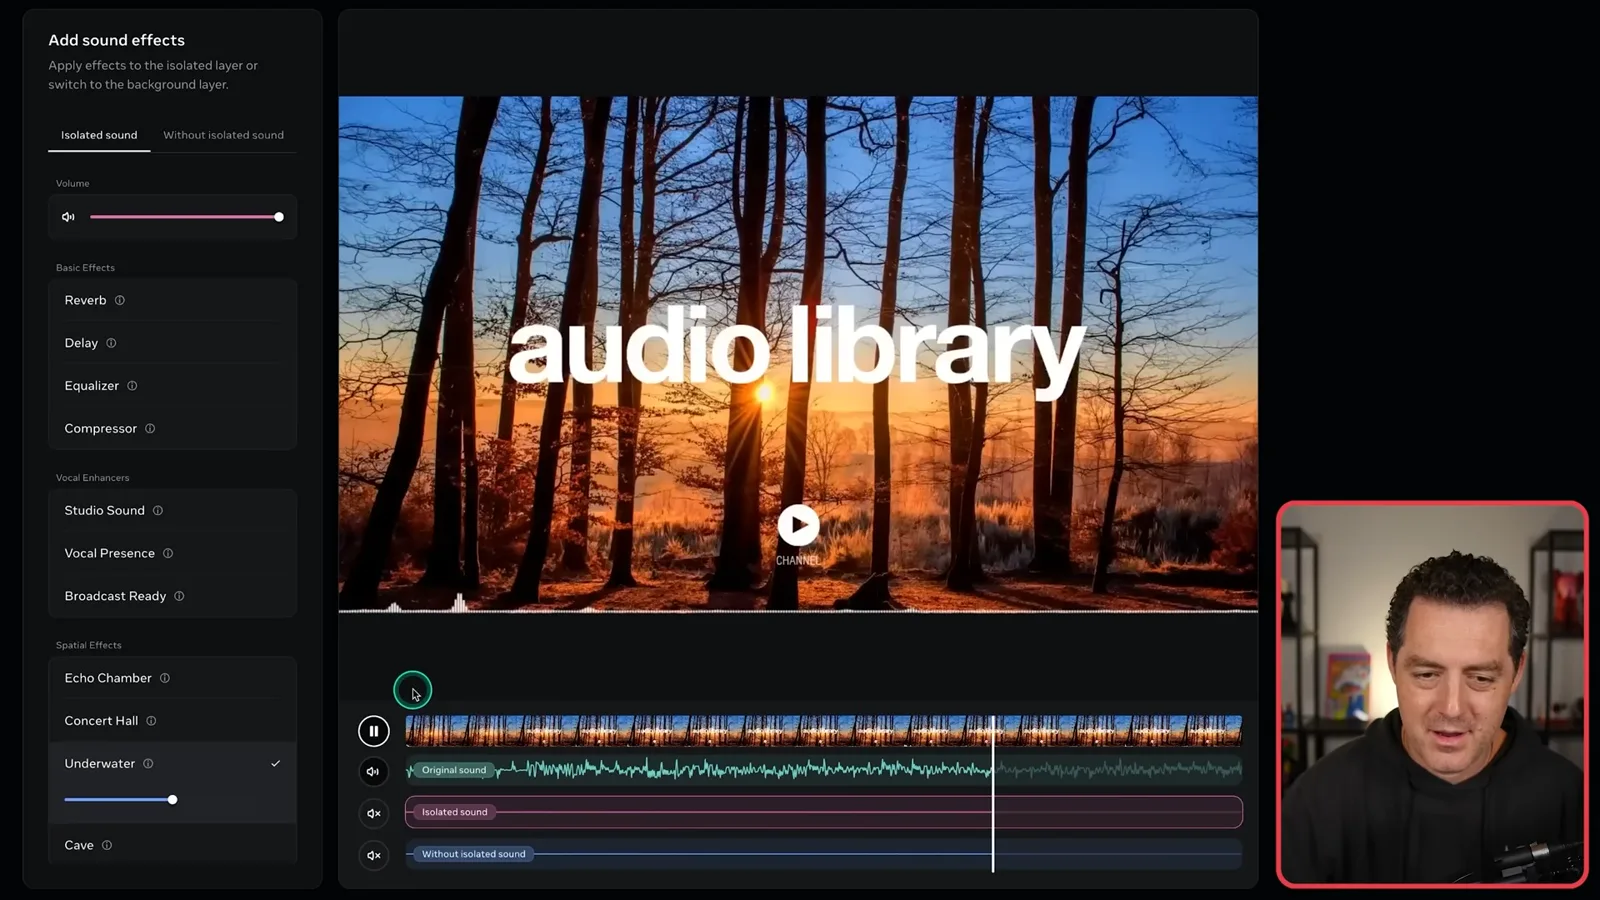The width and height of the screenshot is (1600, 900).
Task: Click the Underwater intensity slider handle
Action: 173,800
